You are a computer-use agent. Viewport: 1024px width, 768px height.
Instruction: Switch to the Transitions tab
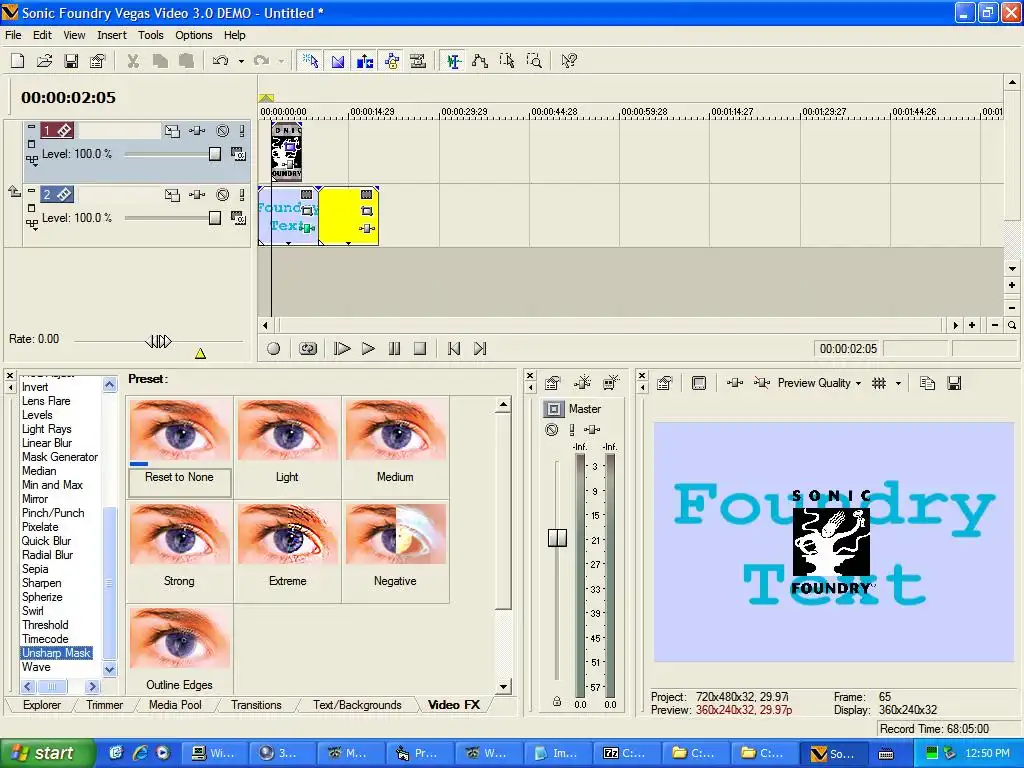pos(256,705)
